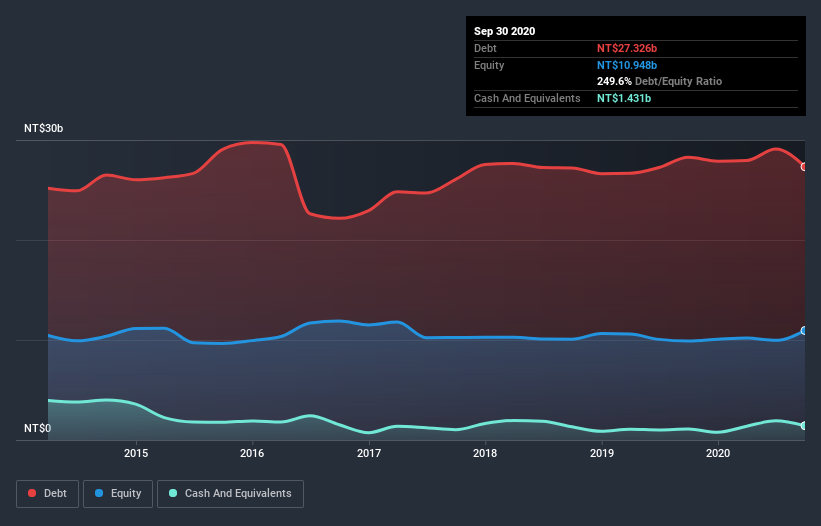The height and width of the screenshot is (526, 821).
Task: Click the Debt label in the tooltip
Action: pos(485,48)
